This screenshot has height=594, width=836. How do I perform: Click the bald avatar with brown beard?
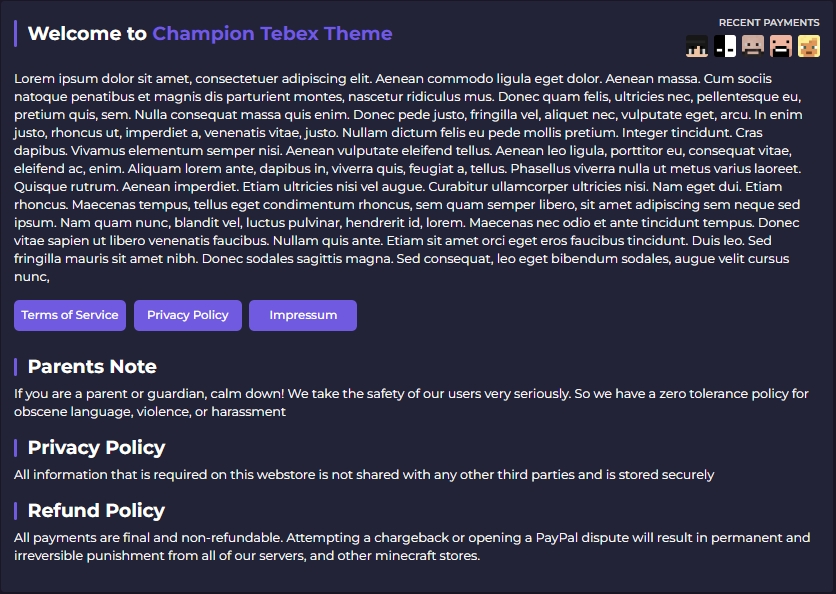[753, 45]
